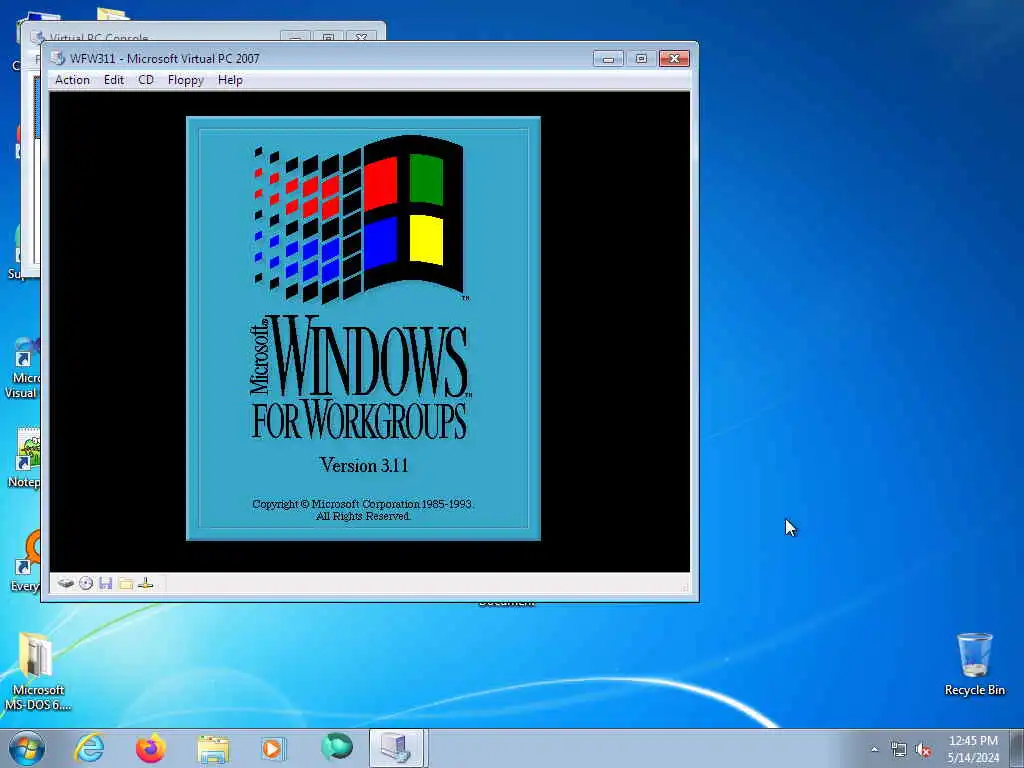Open Windows Media Player from the taskbar
The height and width of the screenshot is (768, 1024).
273,748
